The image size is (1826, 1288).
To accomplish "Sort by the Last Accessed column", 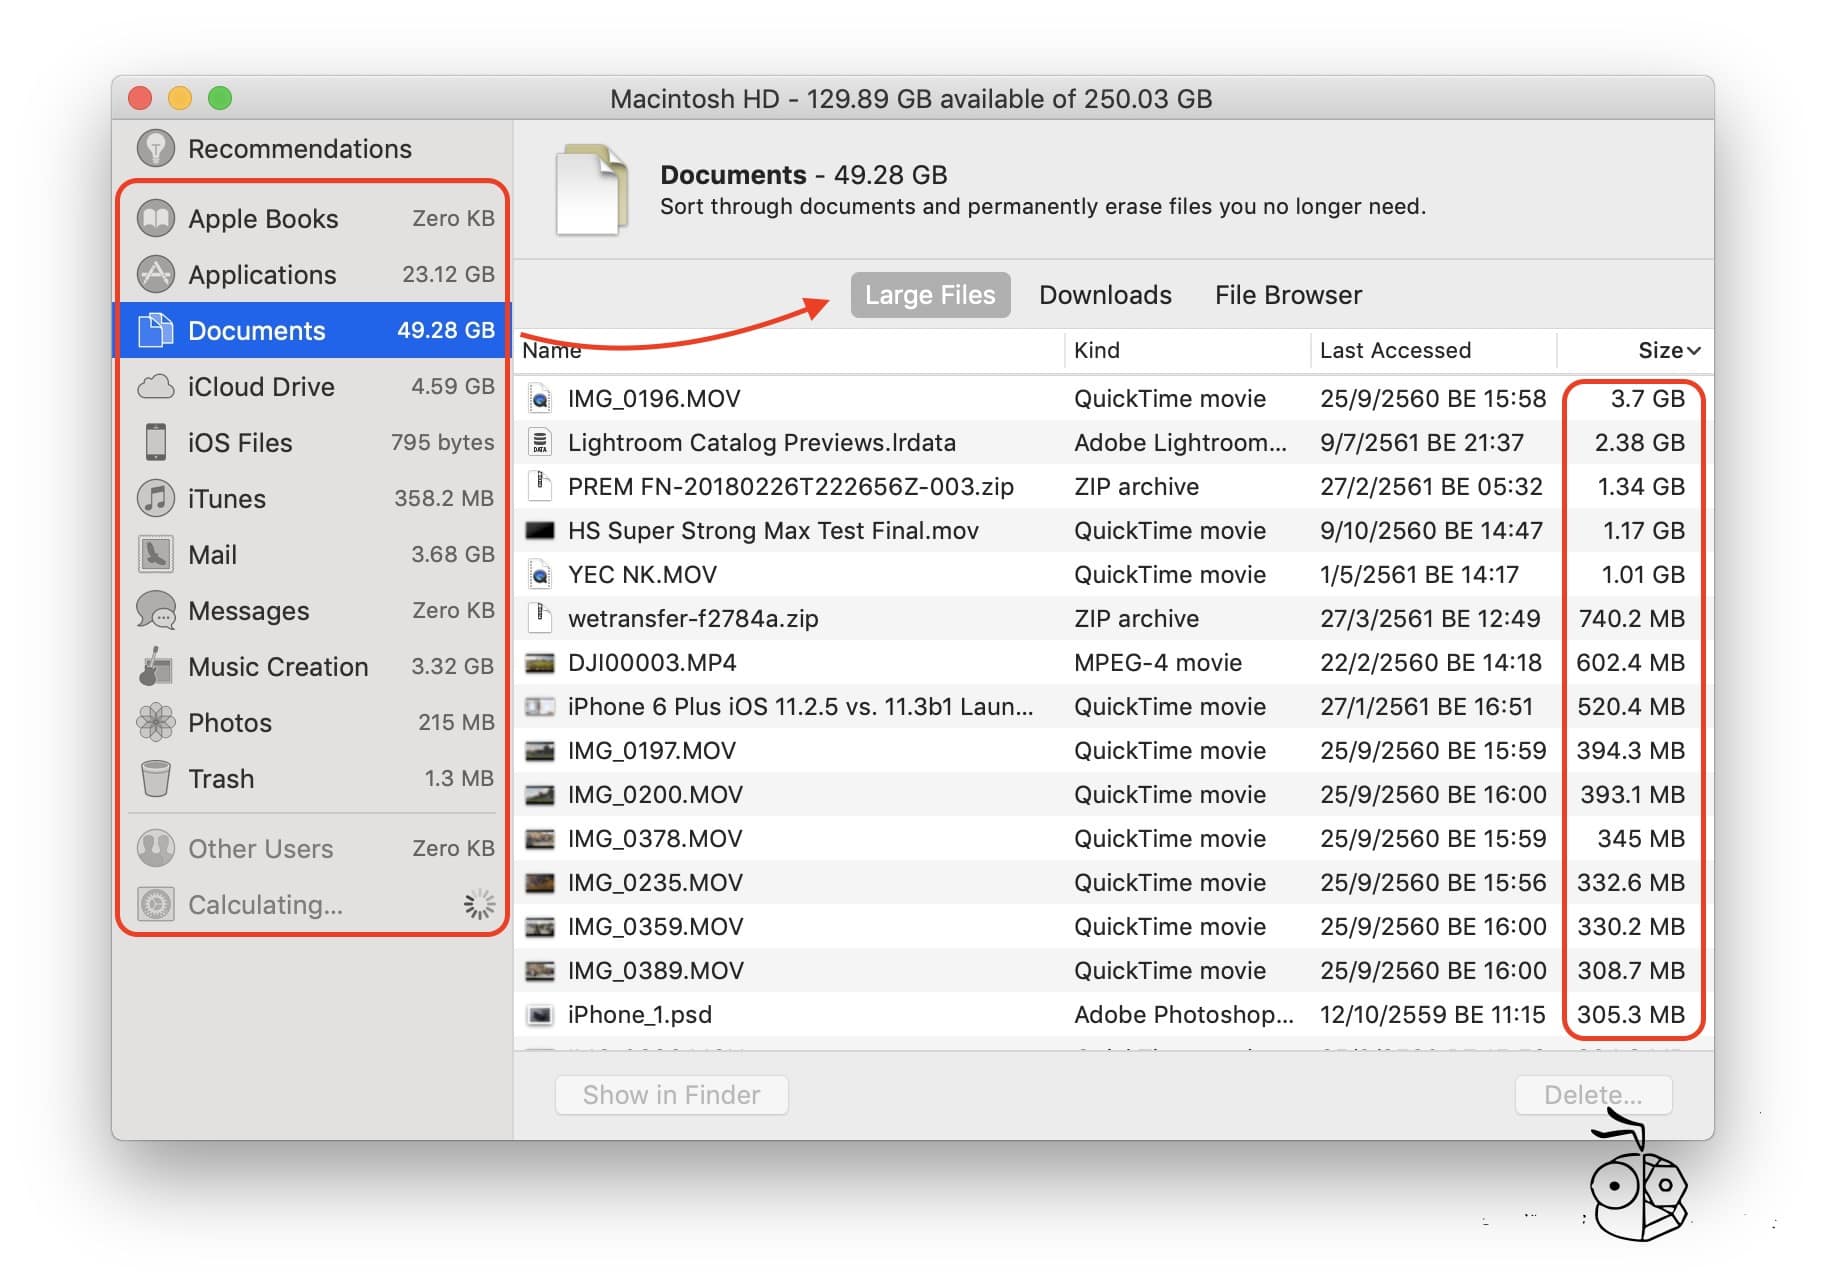I will pyautogui.click(x=1396, y=350).
